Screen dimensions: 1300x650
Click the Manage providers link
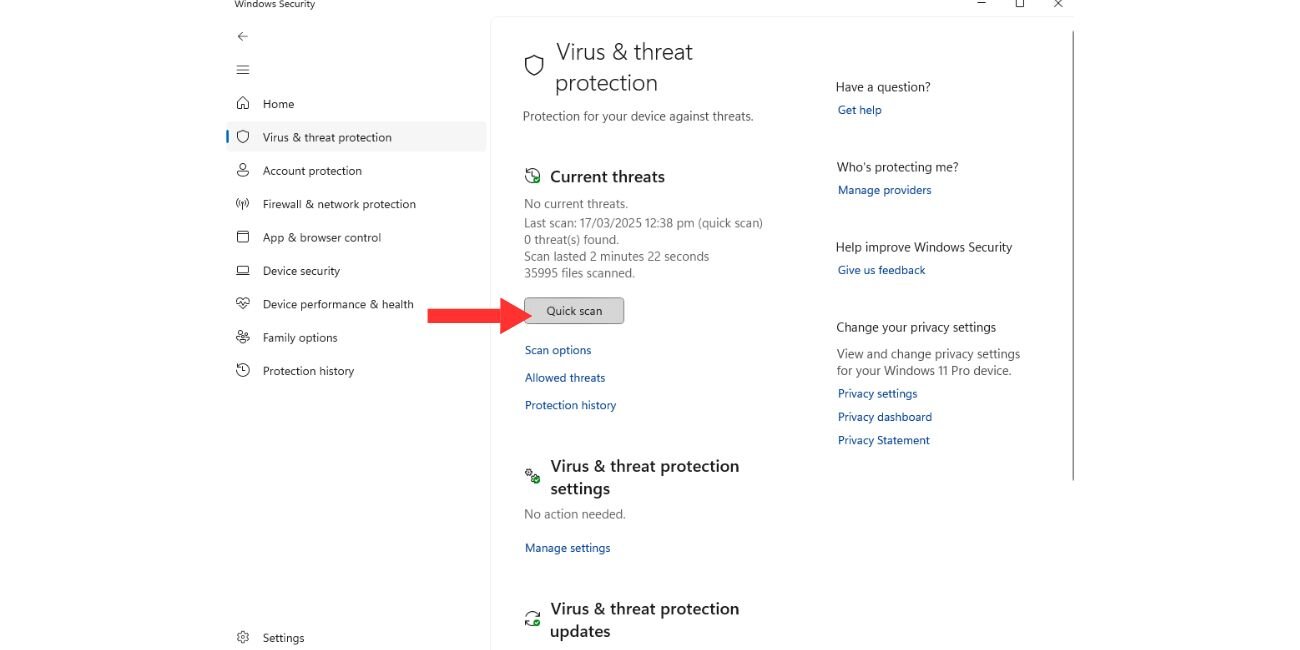(x=884, y=190)
